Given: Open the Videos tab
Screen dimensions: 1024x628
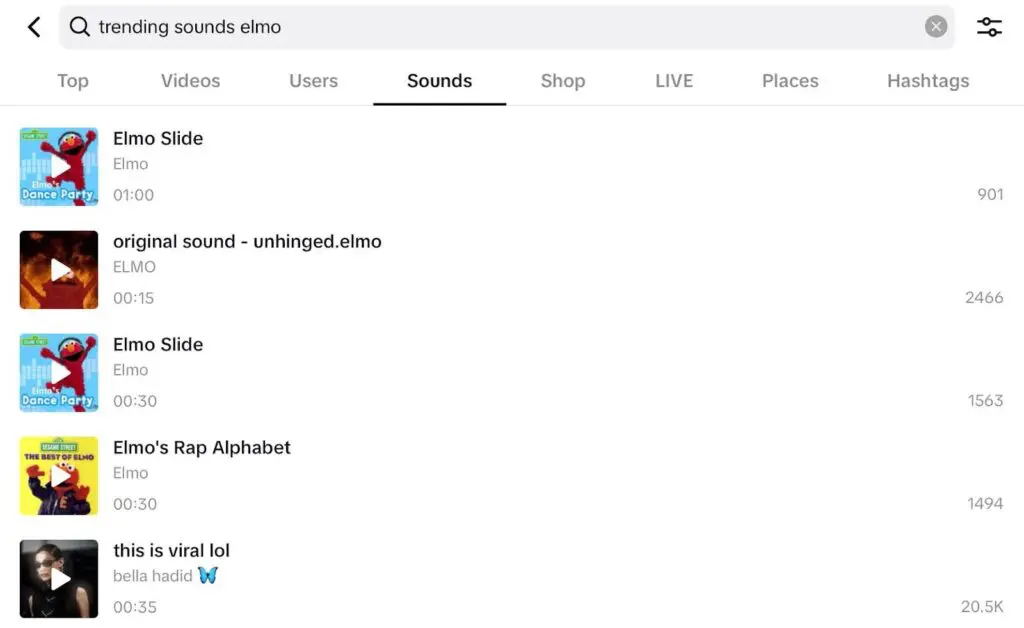Looking at the screenshot, I should pyautogui.click(x=190, y=81).
